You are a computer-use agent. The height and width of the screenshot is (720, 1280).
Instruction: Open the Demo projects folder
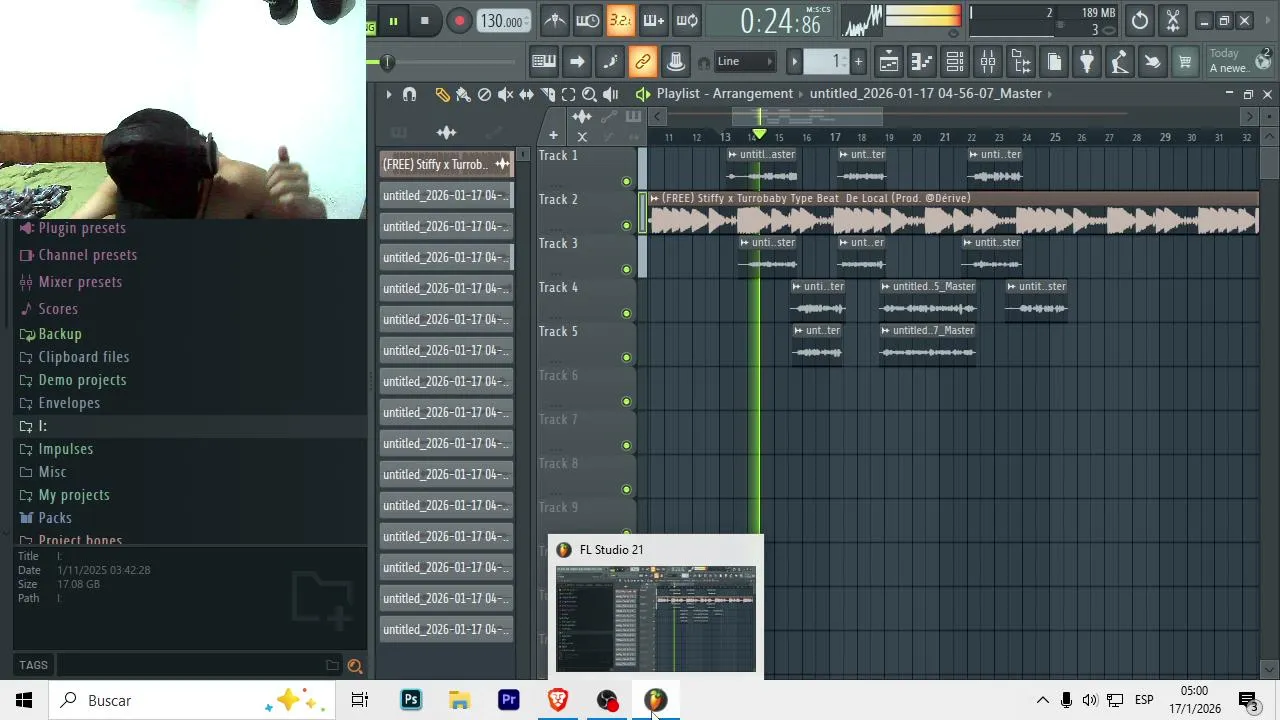pyautogui.click(x=82, y=380)
